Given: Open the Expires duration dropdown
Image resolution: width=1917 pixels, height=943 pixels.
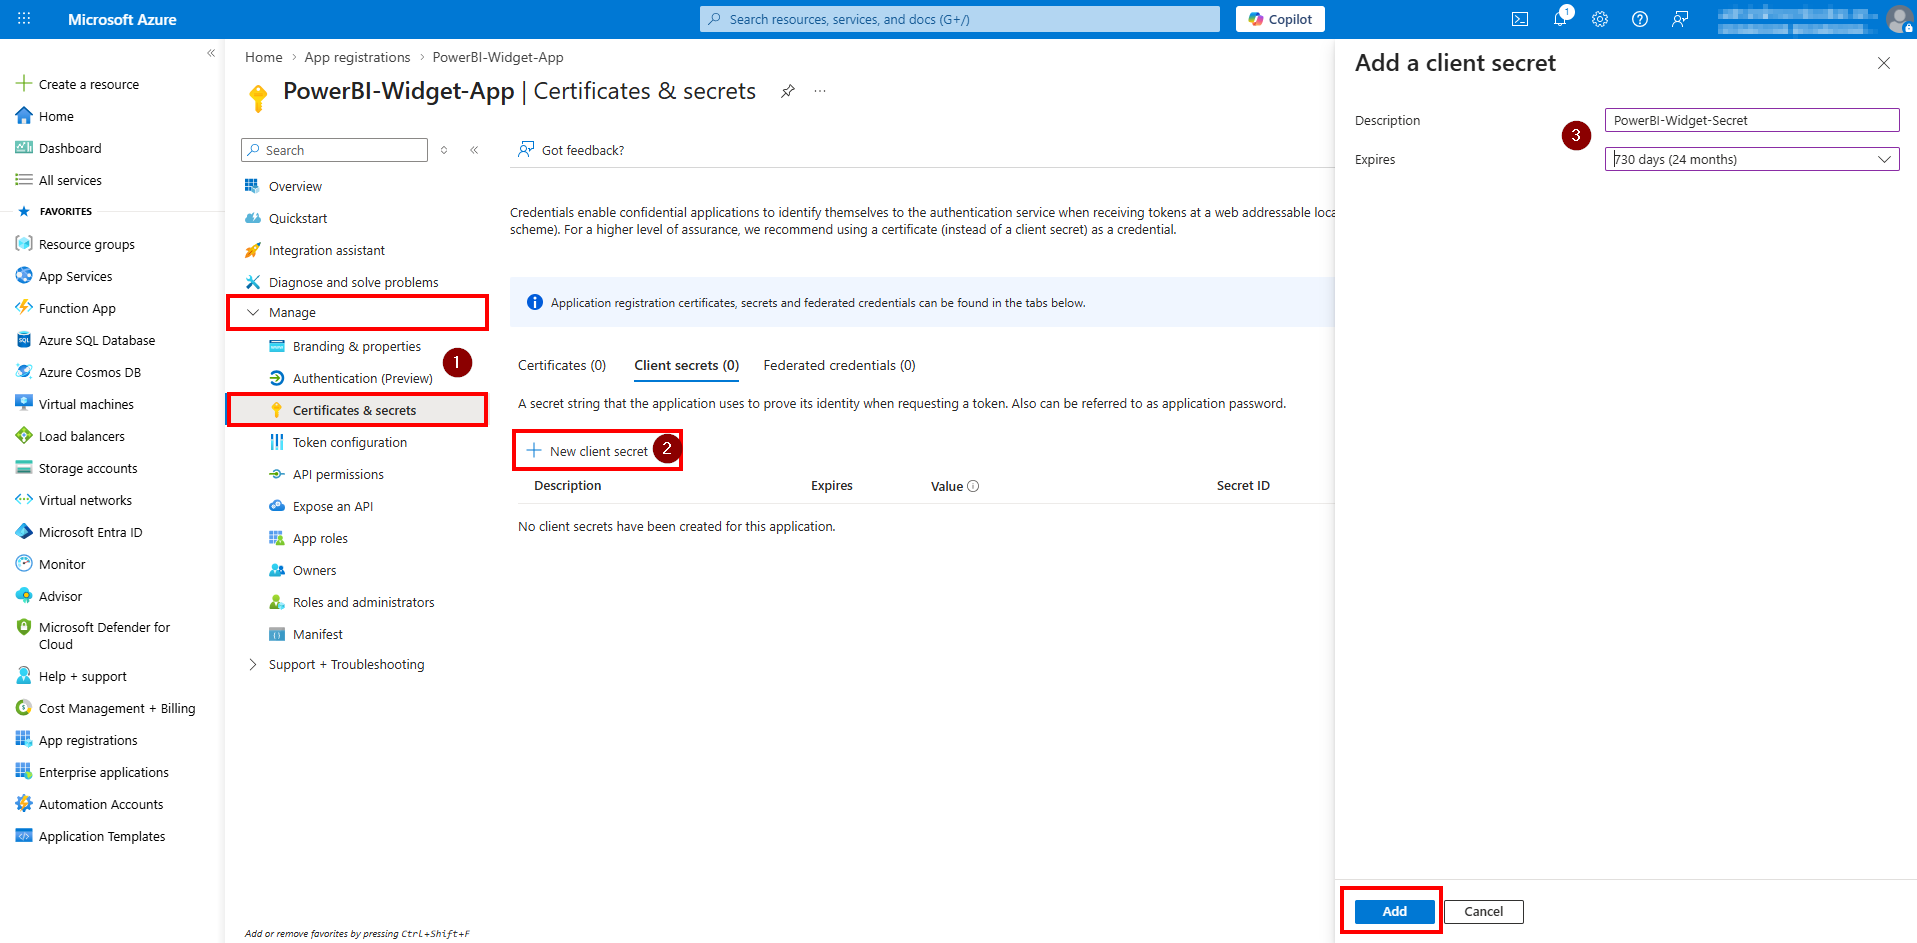Looking at the screenshot, I should click(1751, 159).
